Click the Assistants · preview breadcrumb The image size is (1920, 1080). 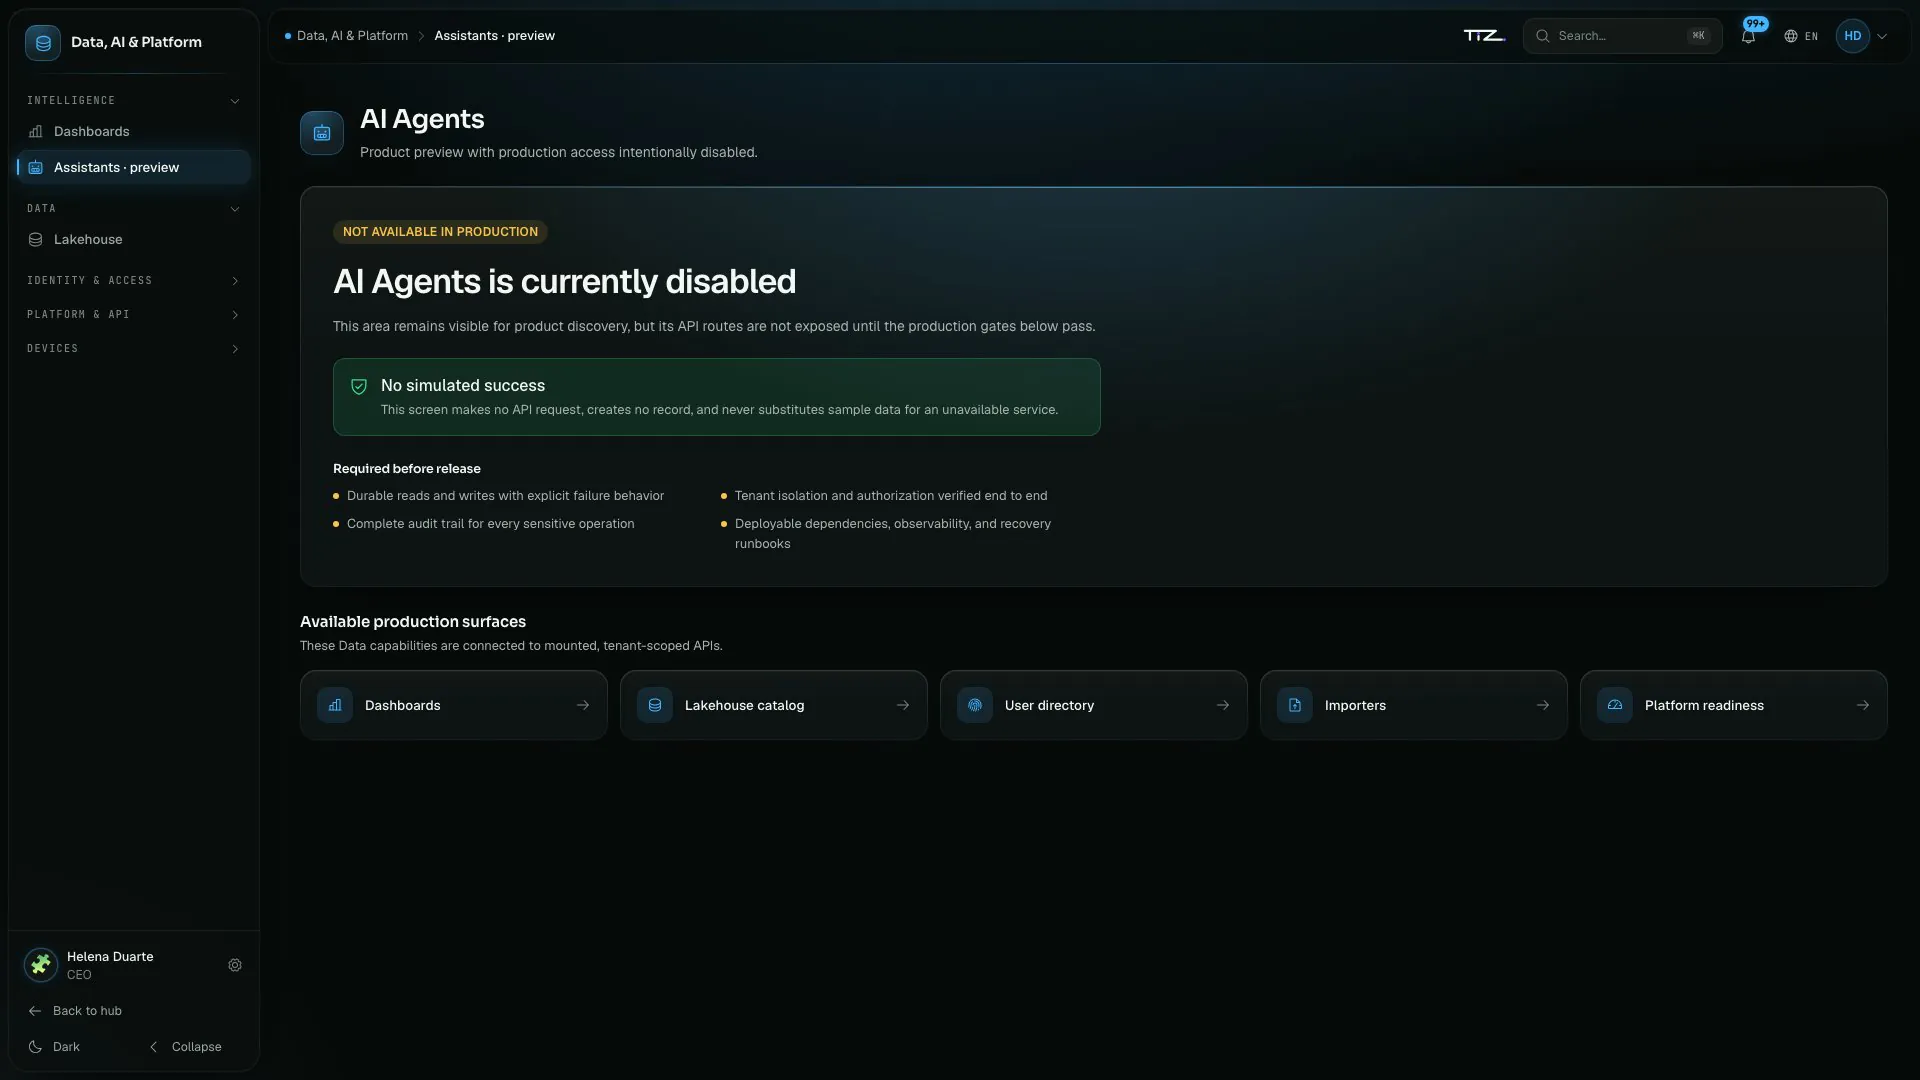[x=494, y=36]
